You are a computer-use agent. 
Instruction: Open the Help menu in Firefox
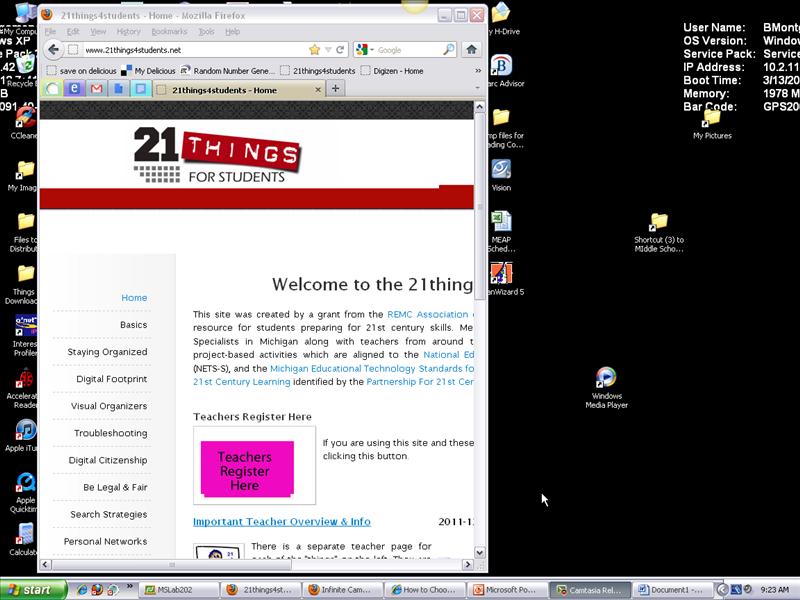point(233,32)
